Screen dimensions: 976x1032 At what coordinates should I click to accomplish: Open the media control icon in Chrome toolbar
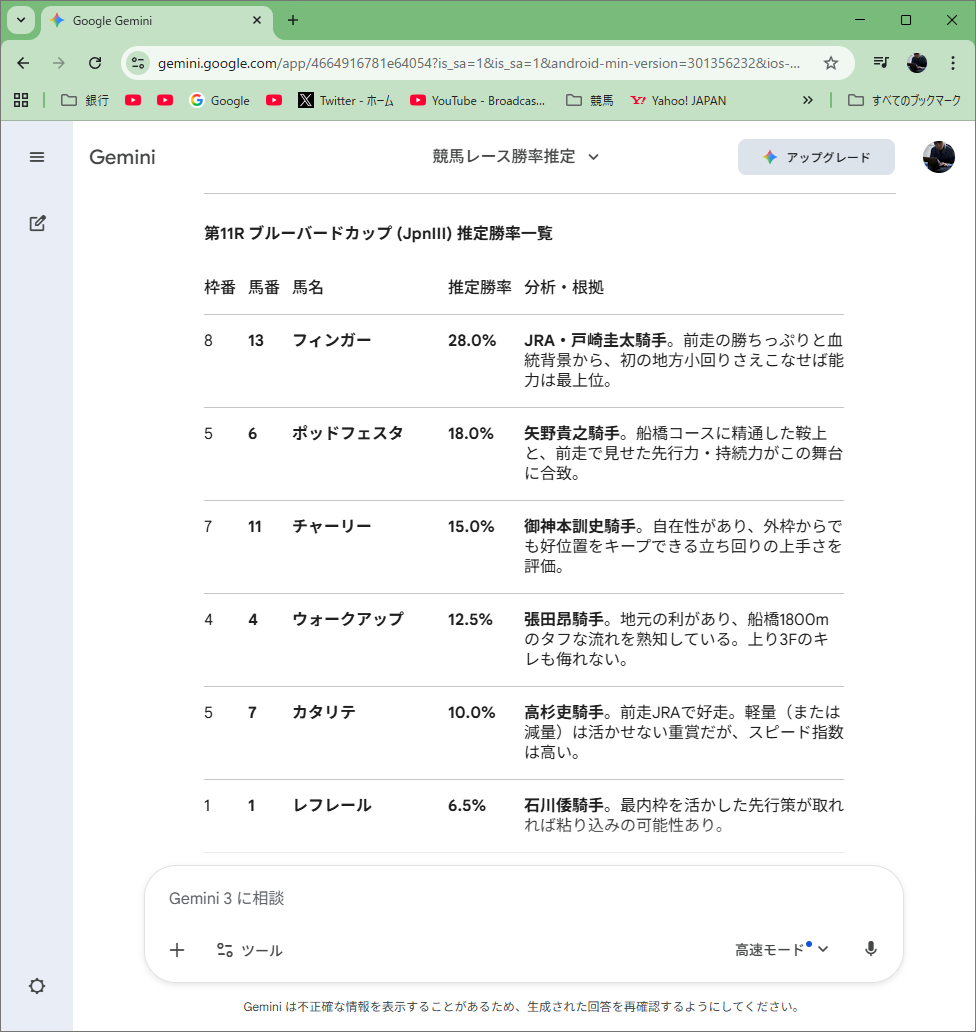point(881,63)
